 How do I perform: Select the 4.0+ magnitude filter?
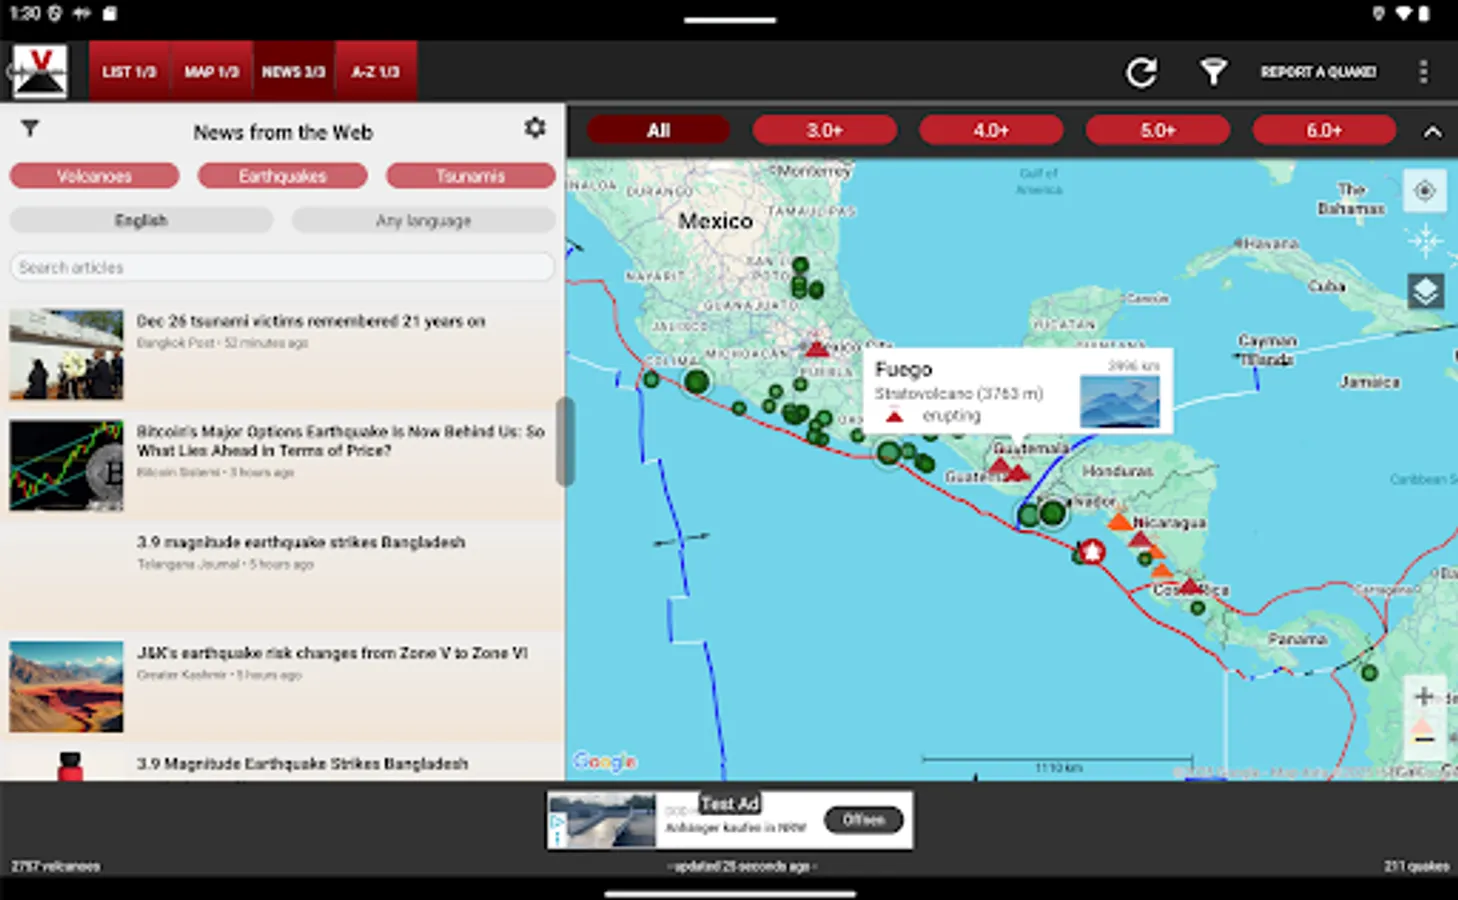coord(991,129)
